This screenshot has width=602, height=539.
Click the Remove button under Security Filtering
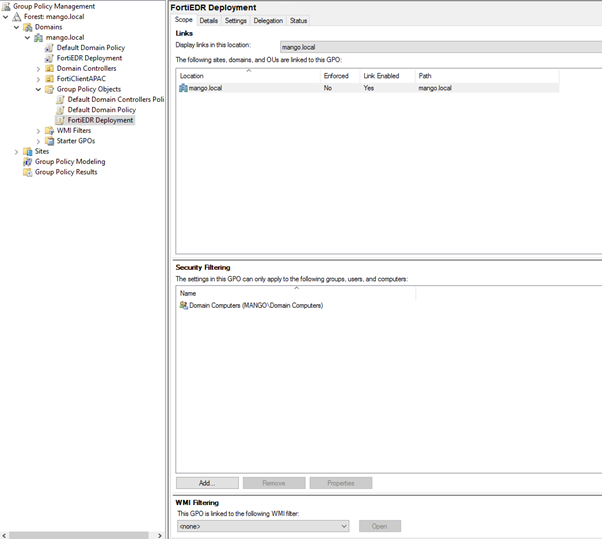pos(274,483)
